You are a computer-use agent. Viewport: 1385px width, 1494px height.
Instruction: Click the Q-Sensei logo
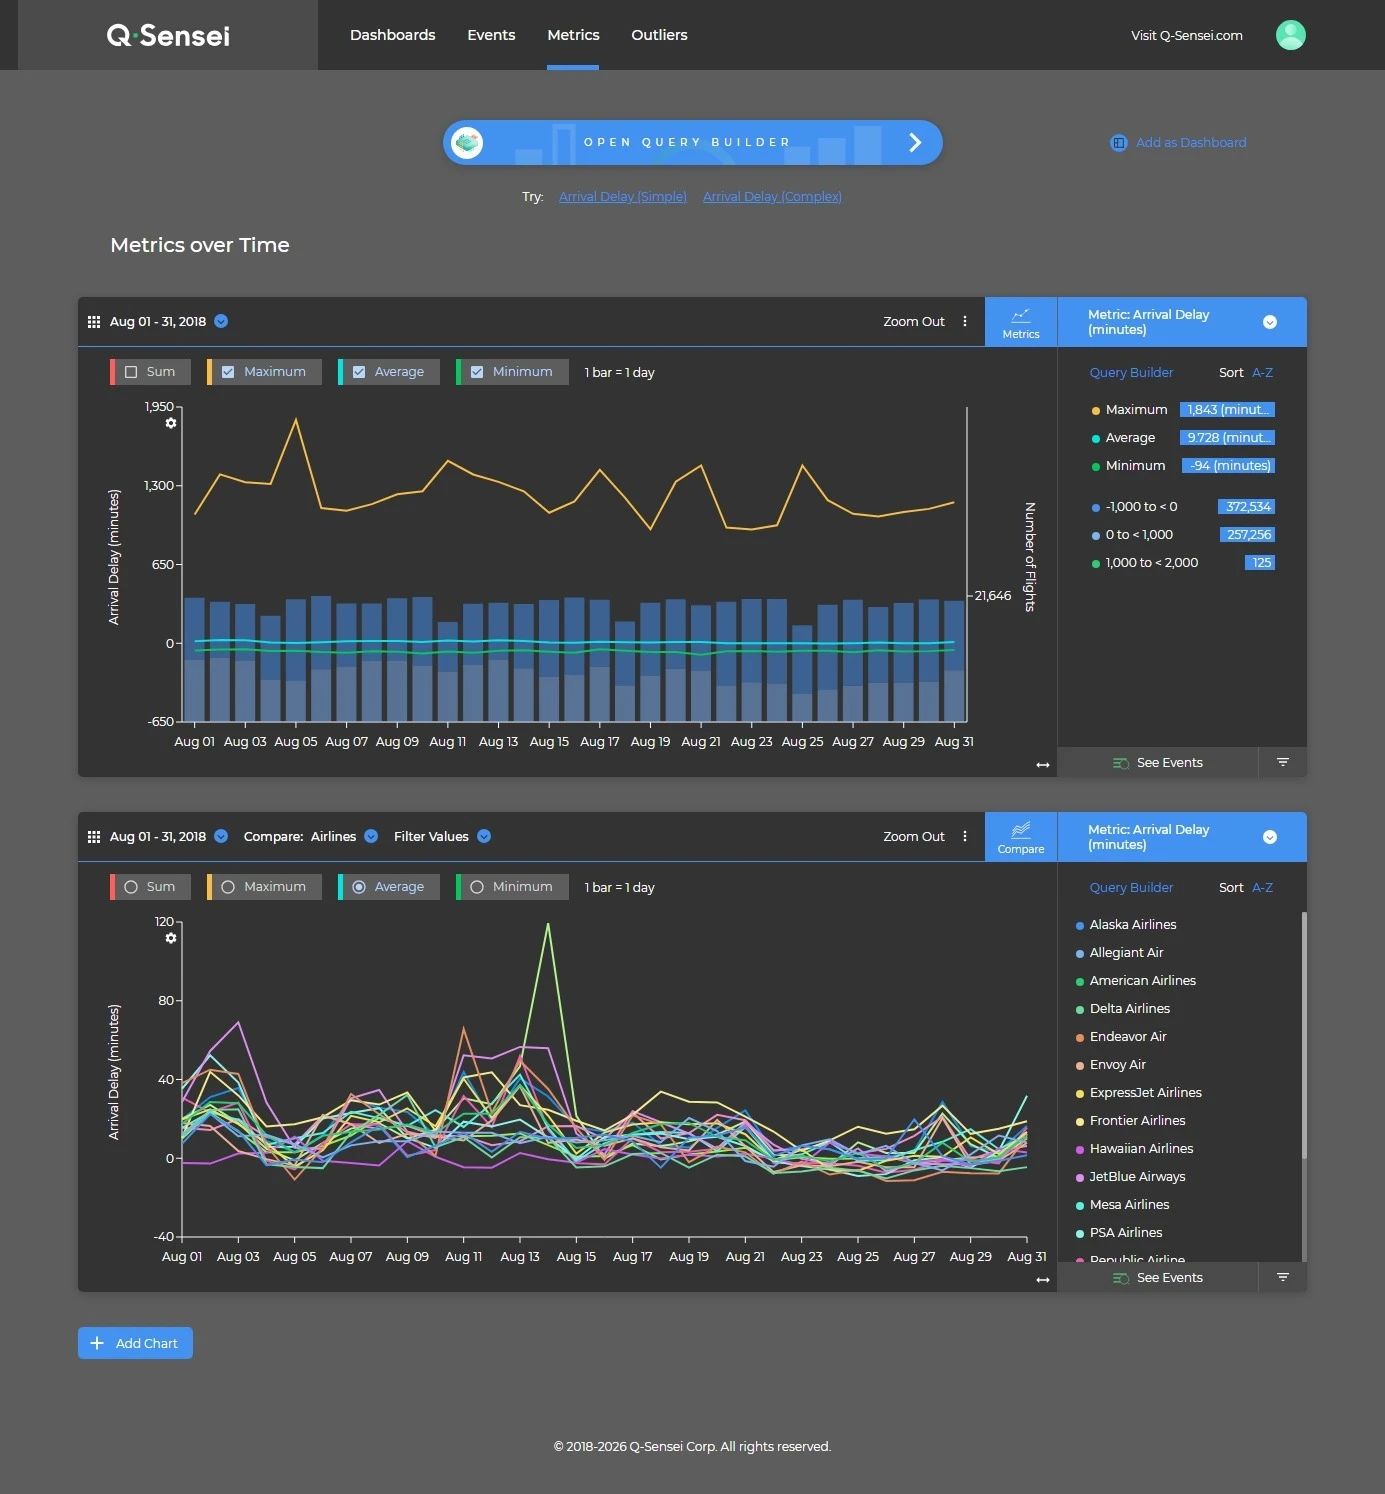tap(168, 36)
